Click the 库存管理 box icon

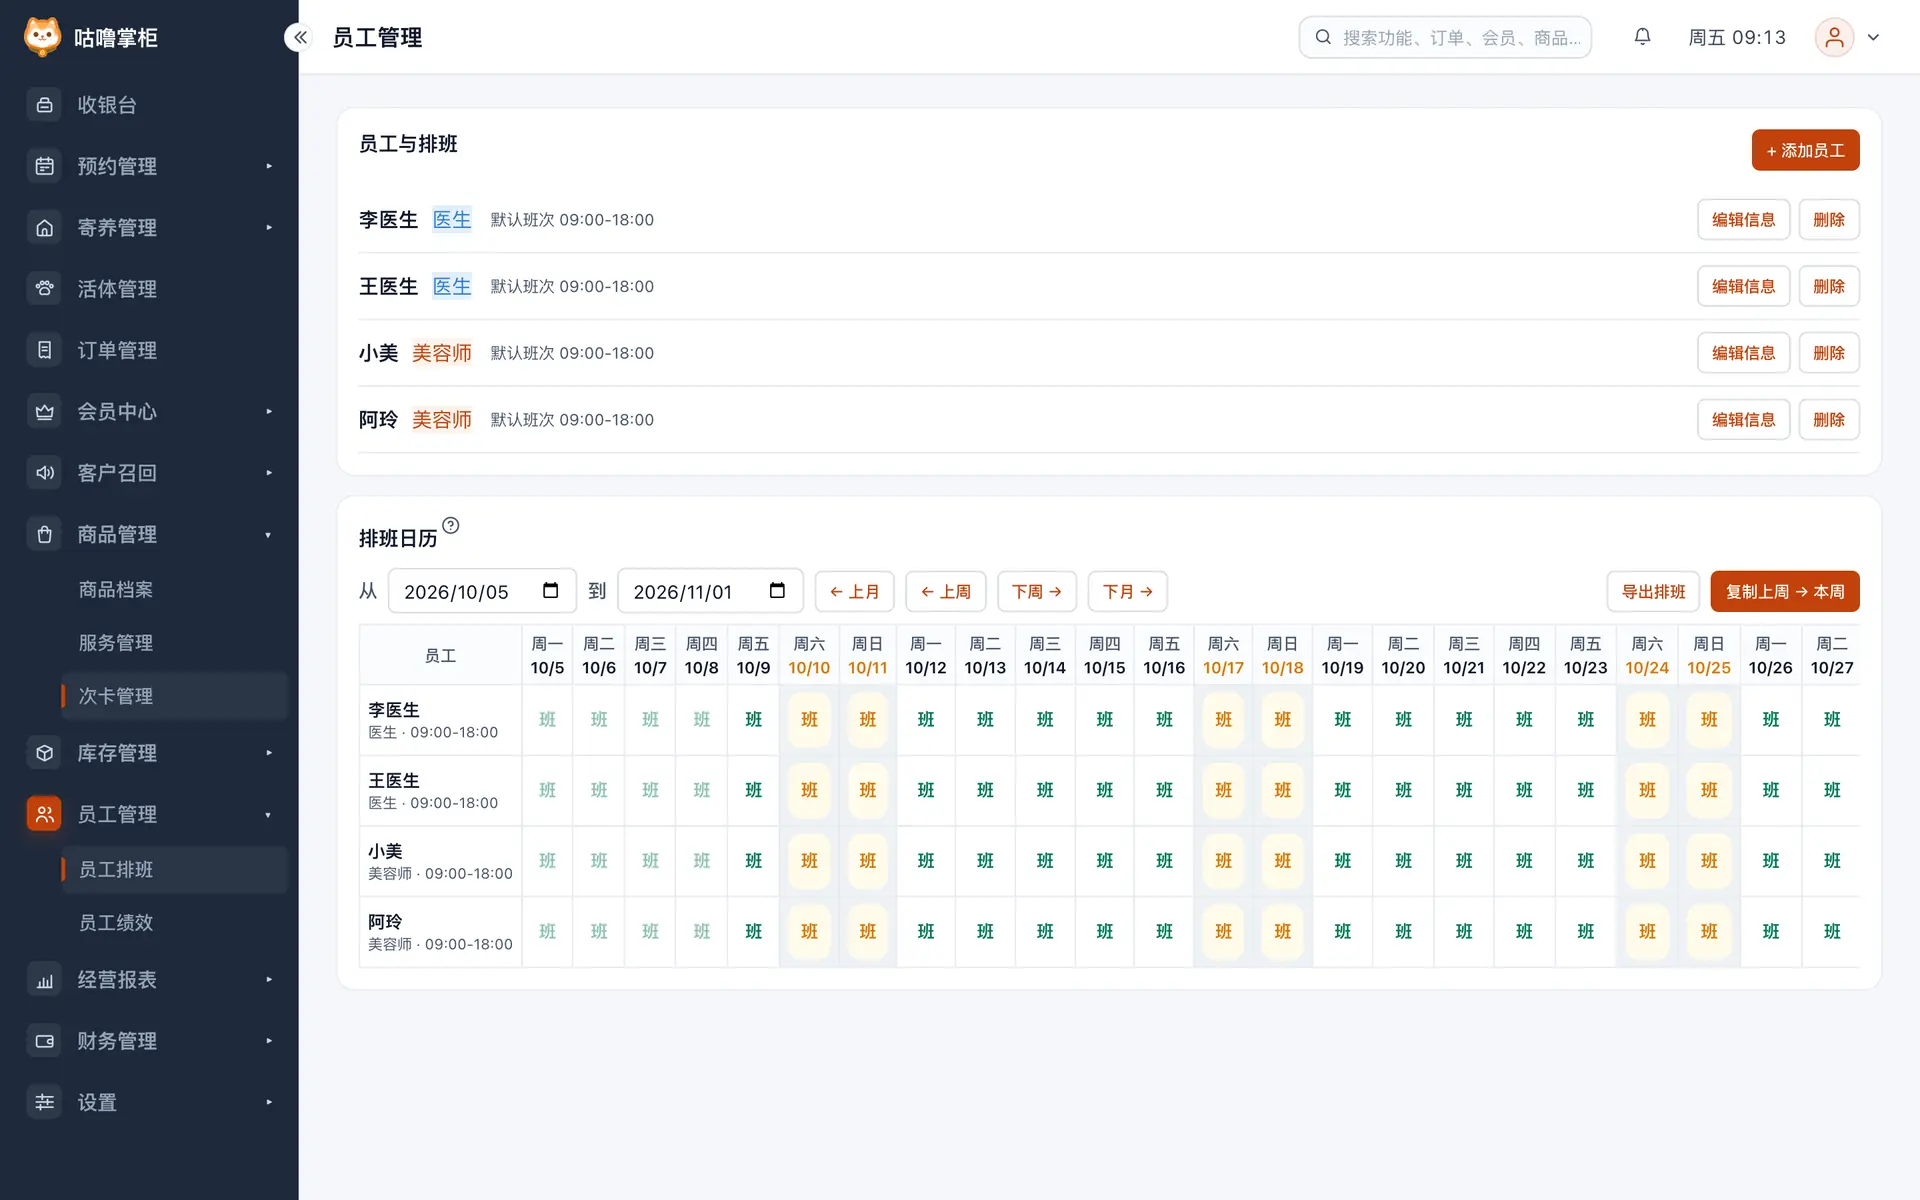point(44,753)
